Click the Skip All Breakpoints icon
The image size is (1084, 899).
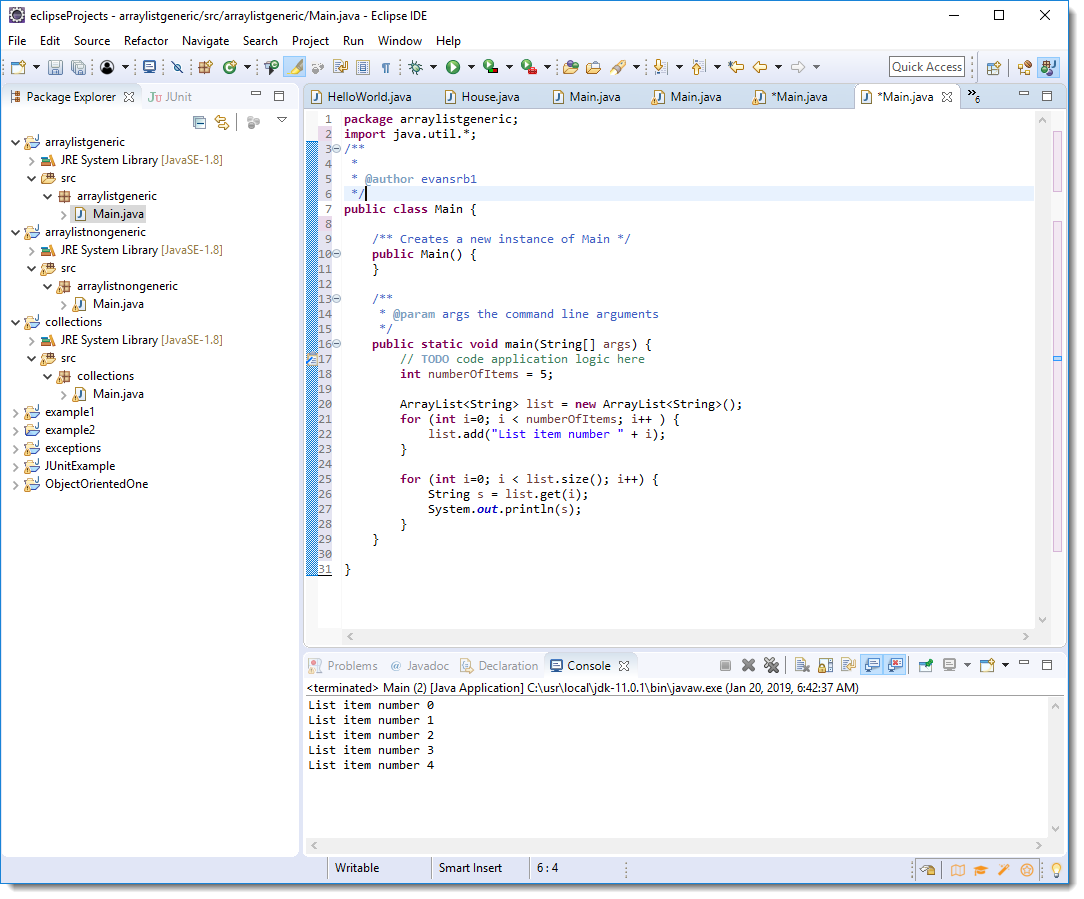tap(177, 67)
